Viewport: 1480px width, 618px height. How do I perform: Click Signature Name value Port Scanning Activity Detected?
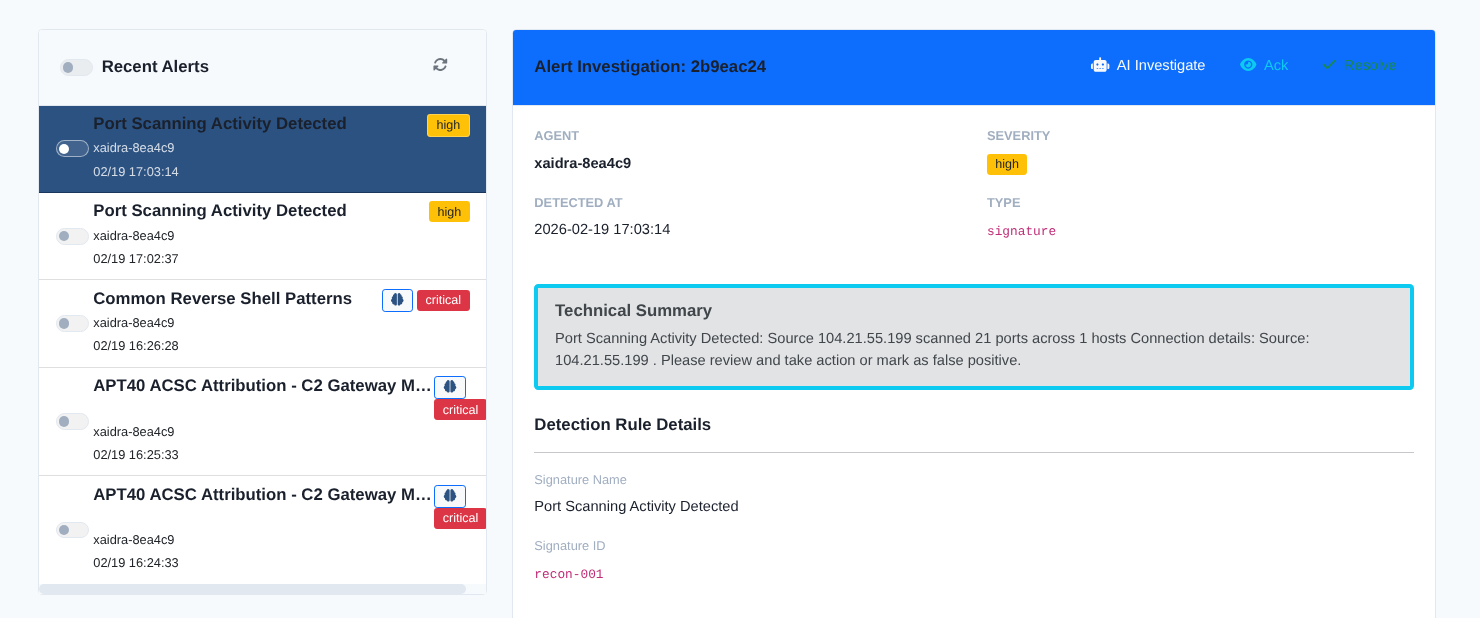tap(636, 506)
